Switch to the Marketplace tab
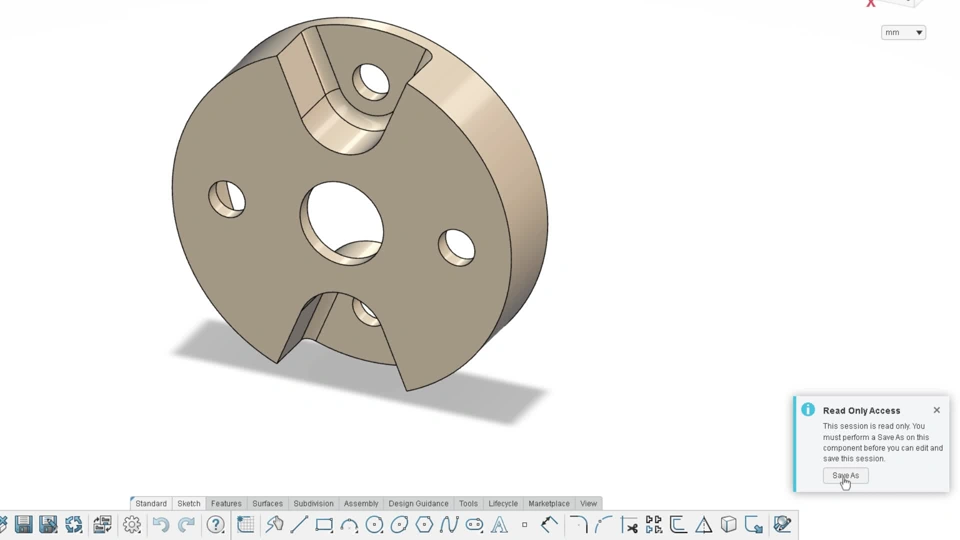 click(549, 503)
